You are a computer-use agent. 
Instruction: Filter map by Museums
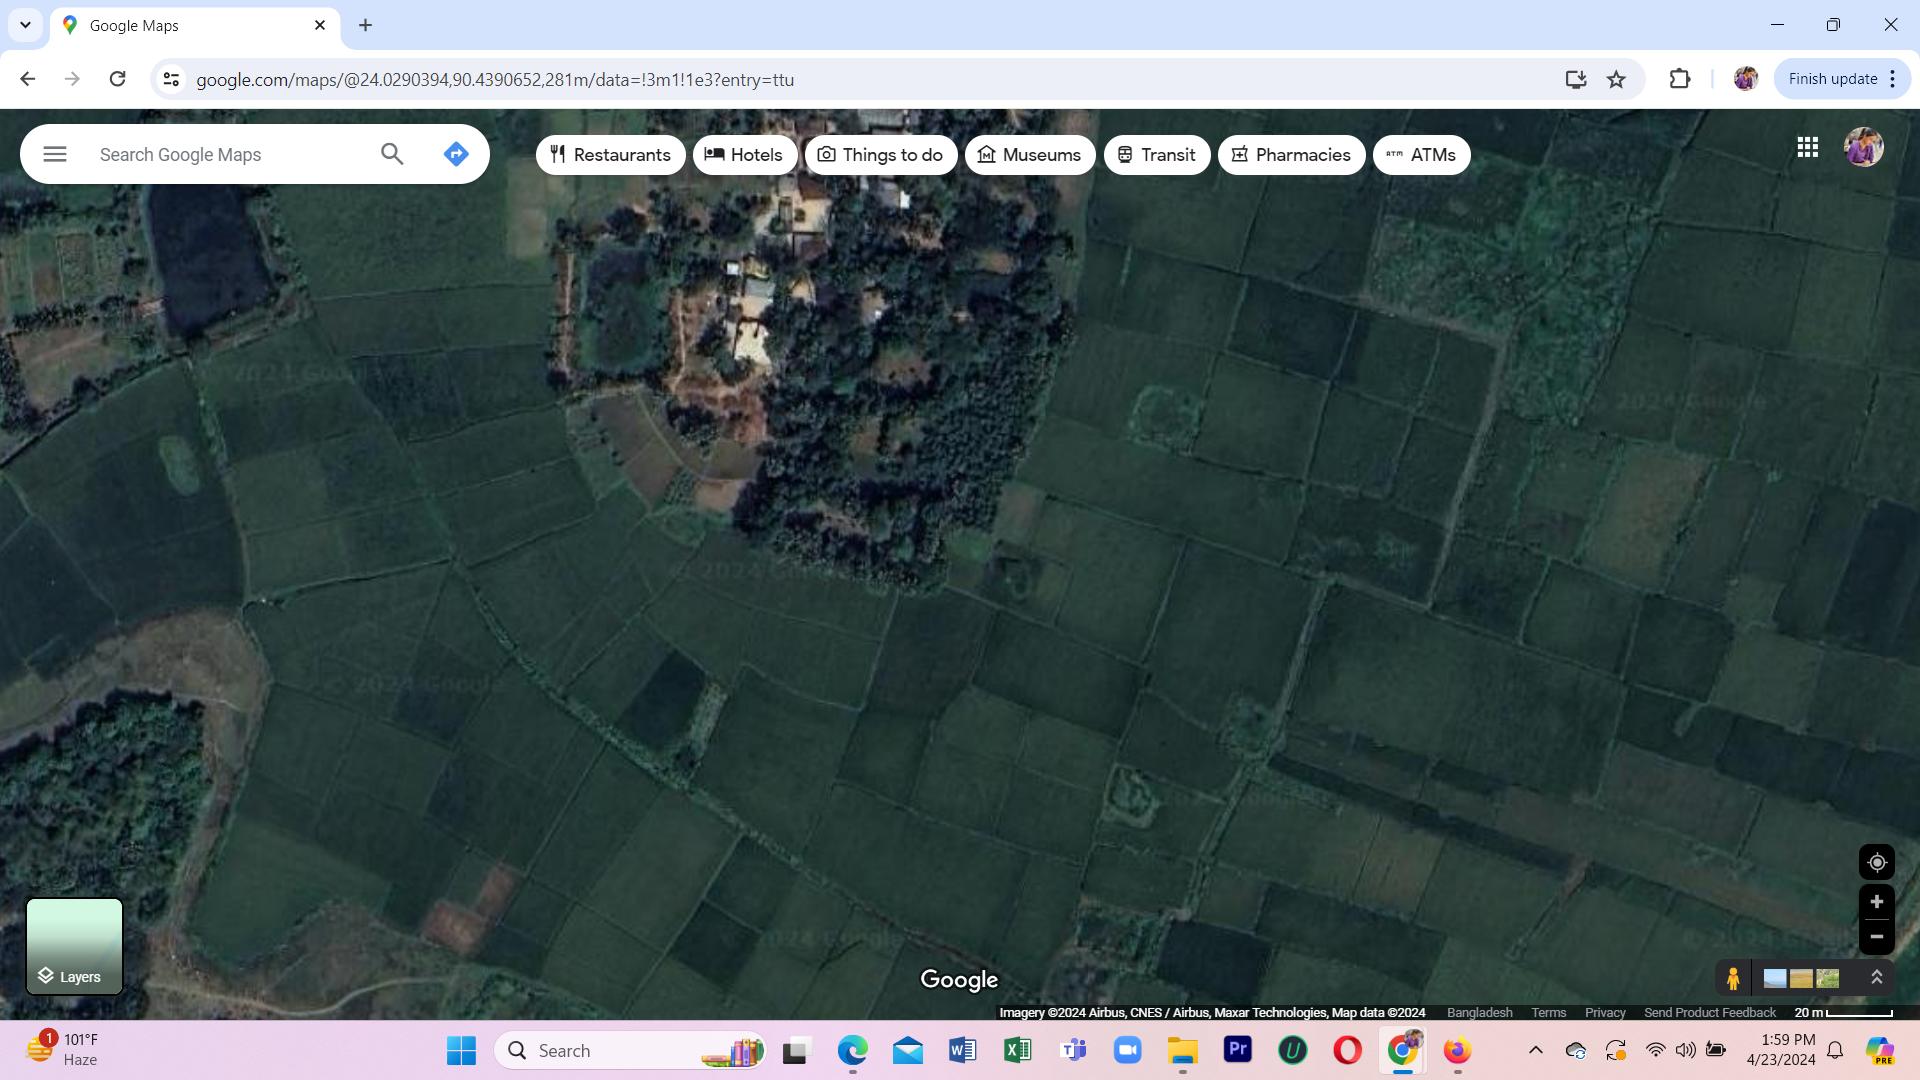tap(1030, 155)
